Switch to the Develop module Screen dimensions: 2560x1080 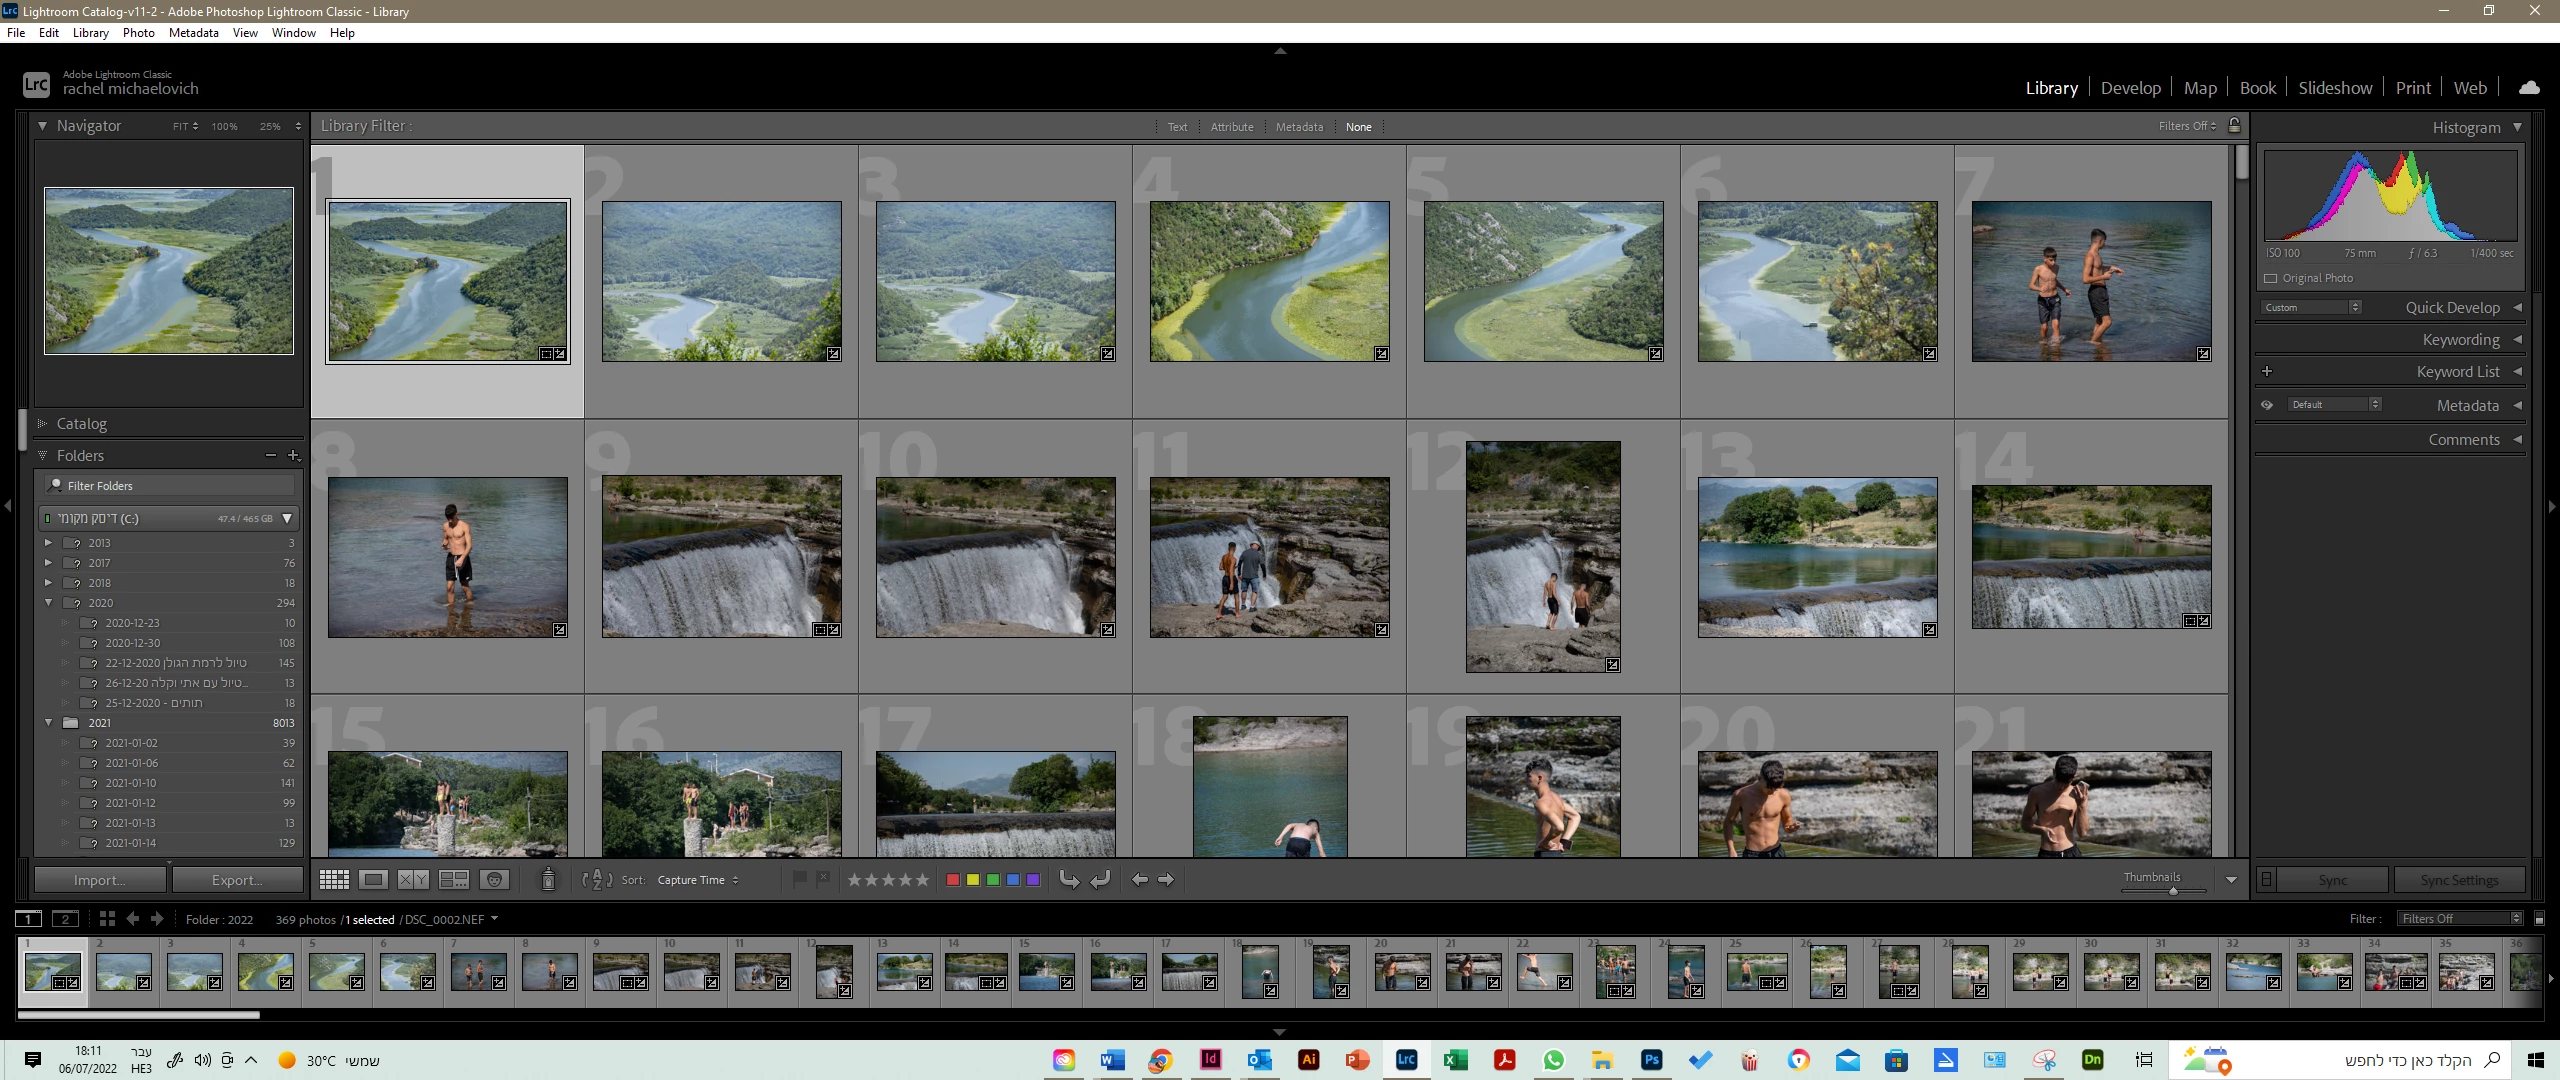coord(2130,88)
